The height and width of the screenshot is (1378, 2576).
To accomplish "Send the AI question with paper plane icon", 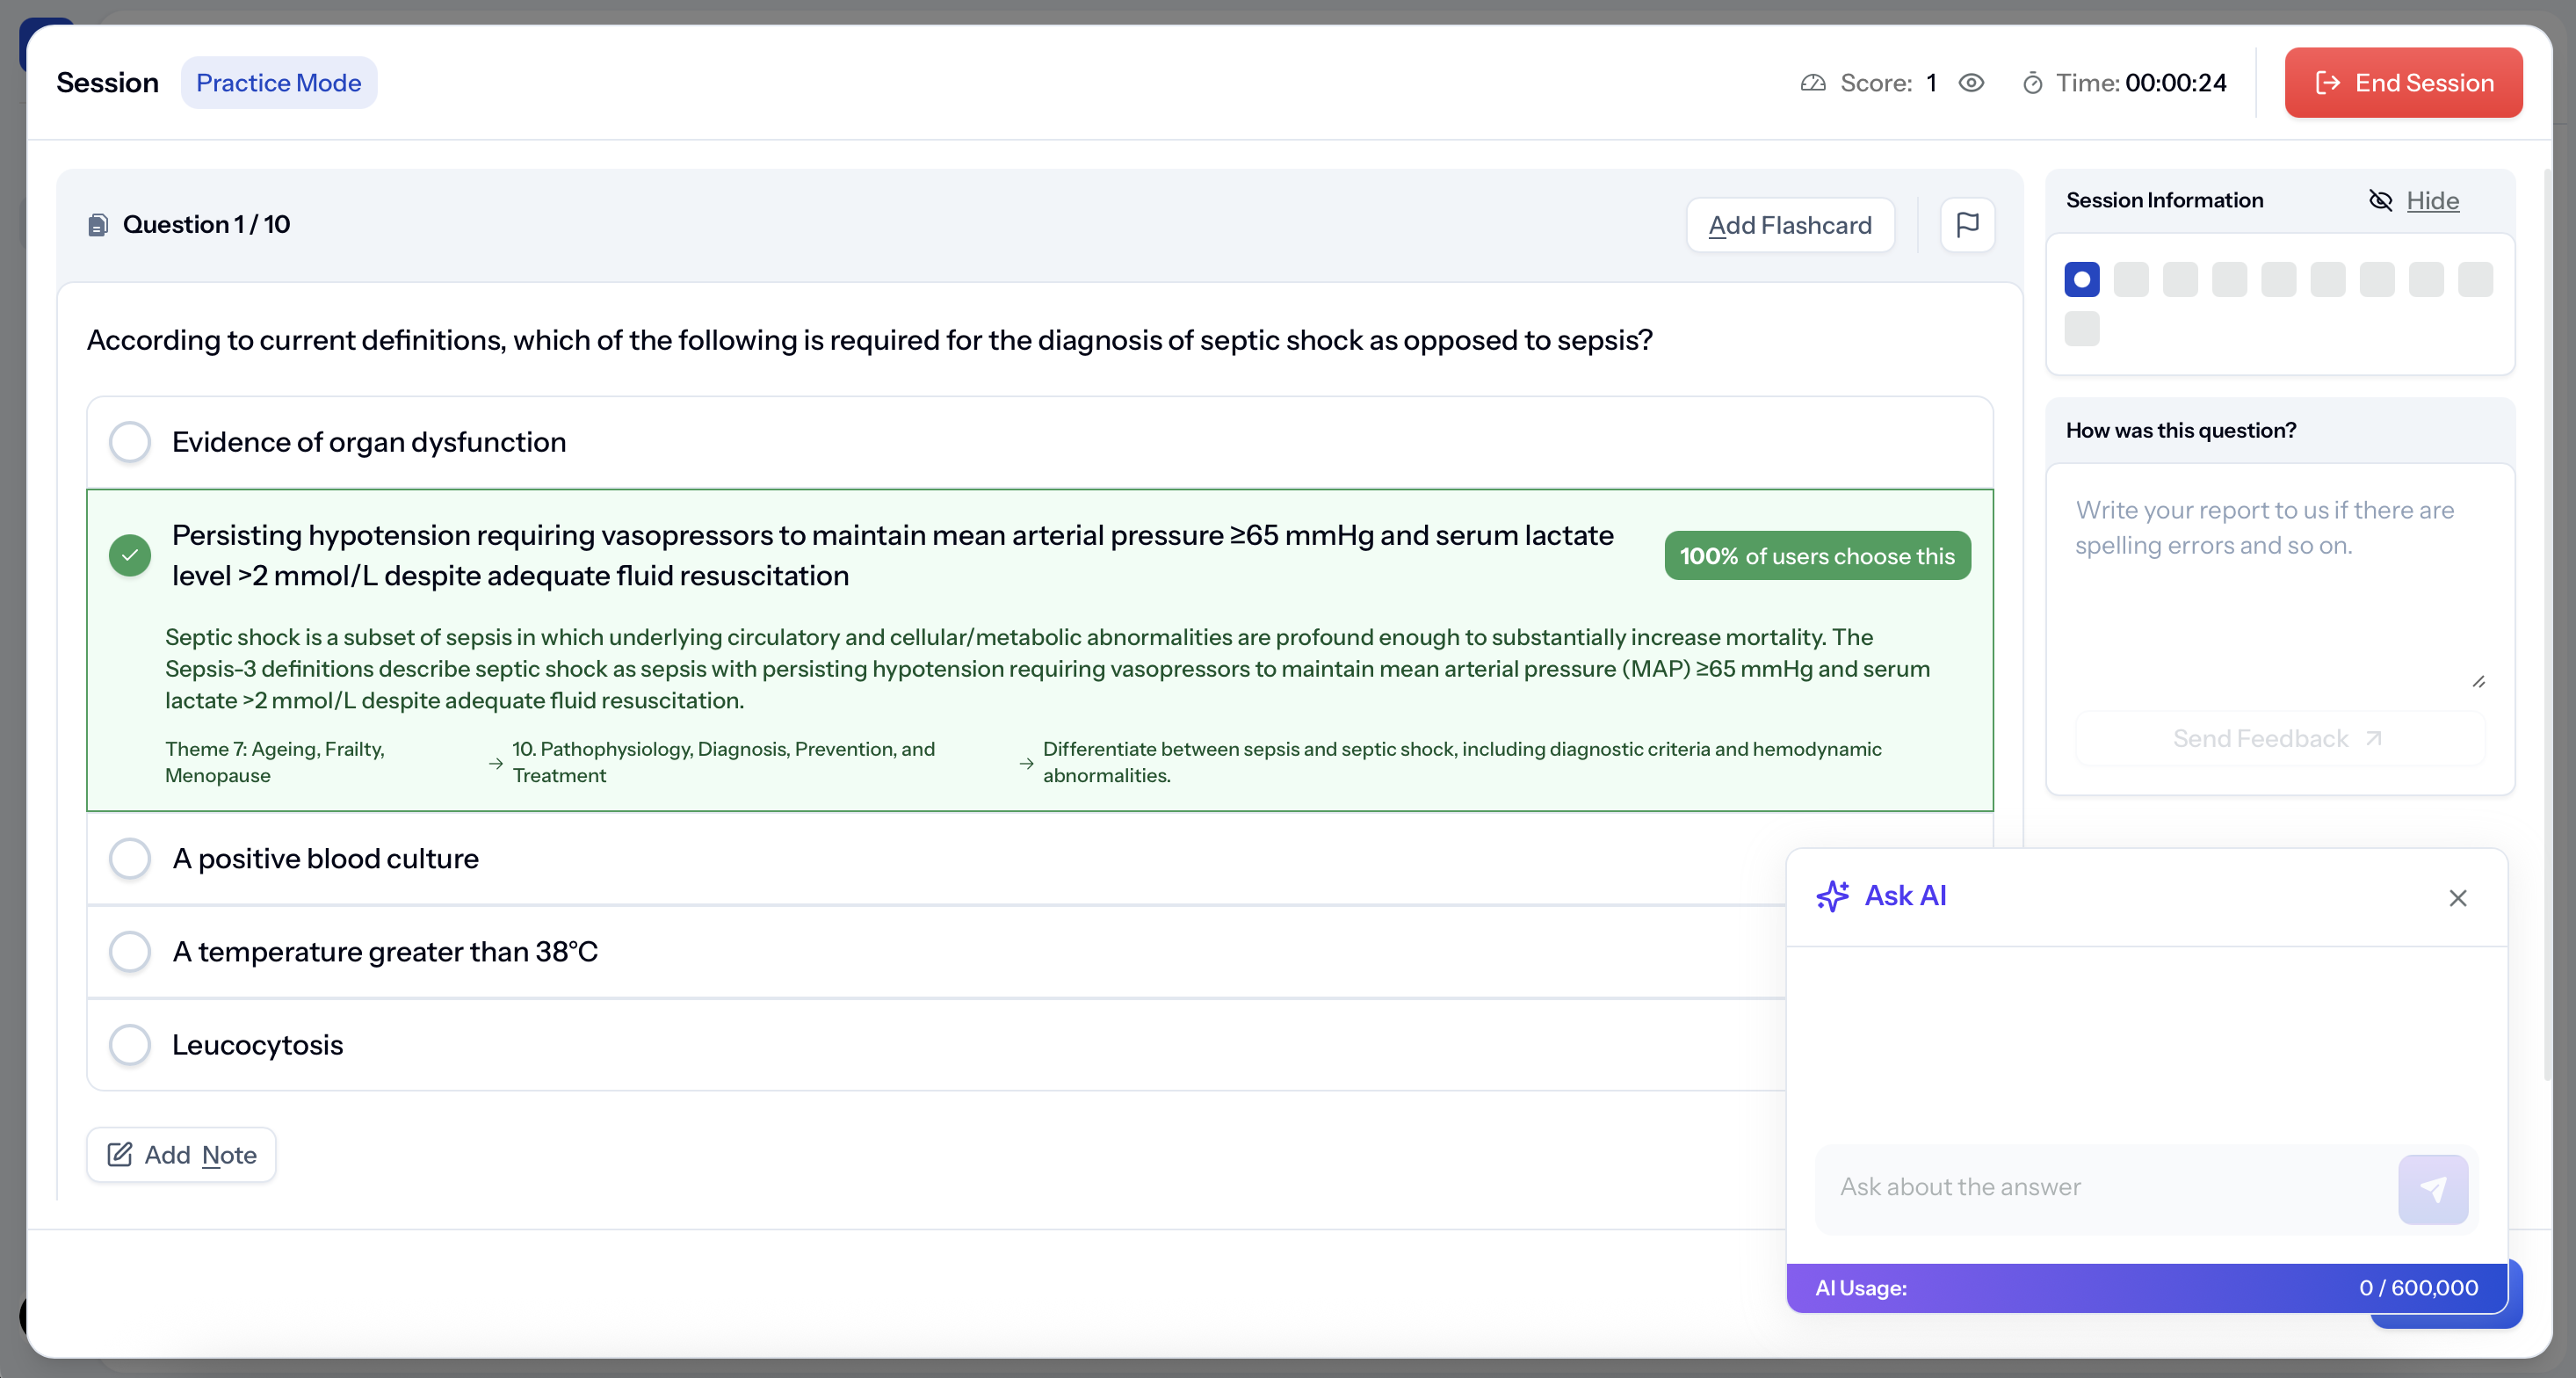I will [2432, 1188].
